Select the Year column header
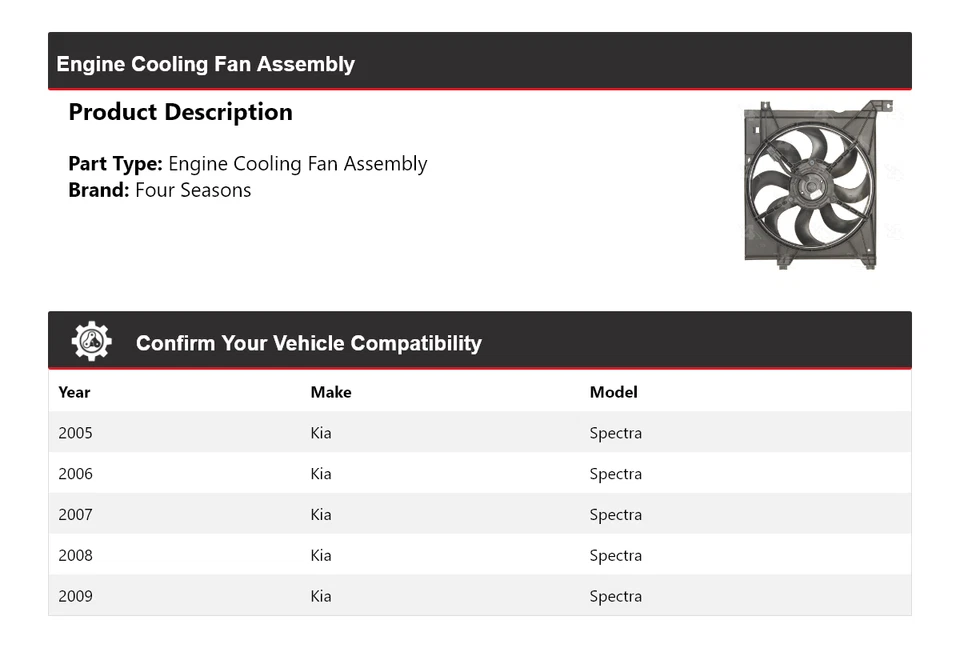The height and width of the screenshot is (648, 960). [74, 392]
